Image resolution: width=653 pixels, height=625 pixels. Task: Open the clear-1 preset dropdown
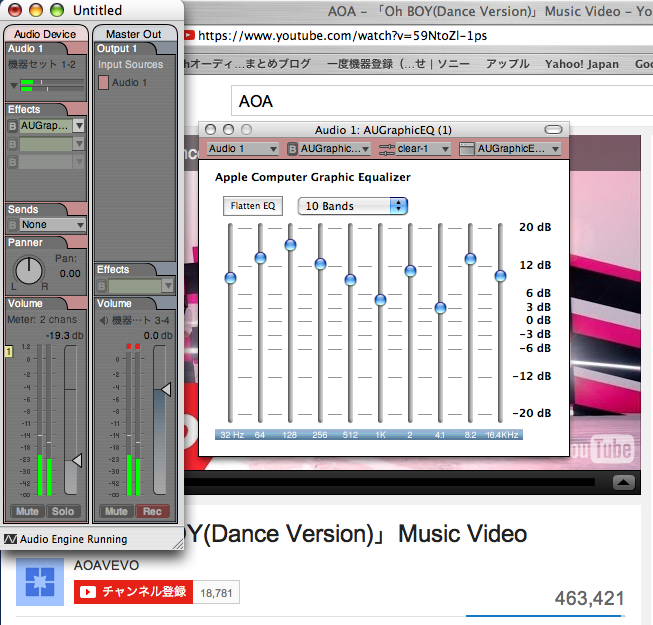(x=423, y=149)
